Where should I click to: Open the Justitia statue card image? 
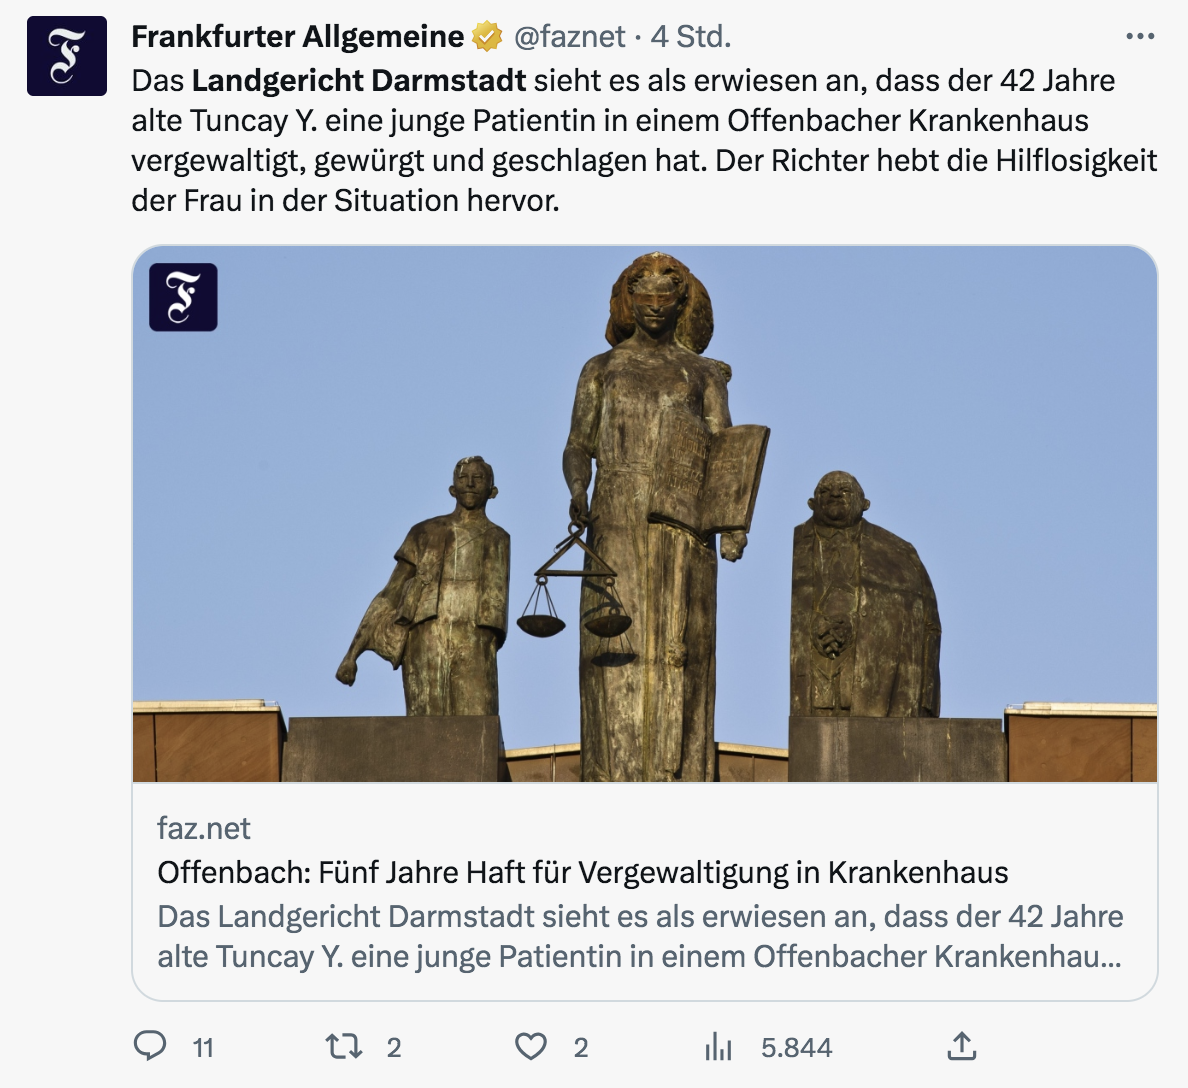point(645,514)
